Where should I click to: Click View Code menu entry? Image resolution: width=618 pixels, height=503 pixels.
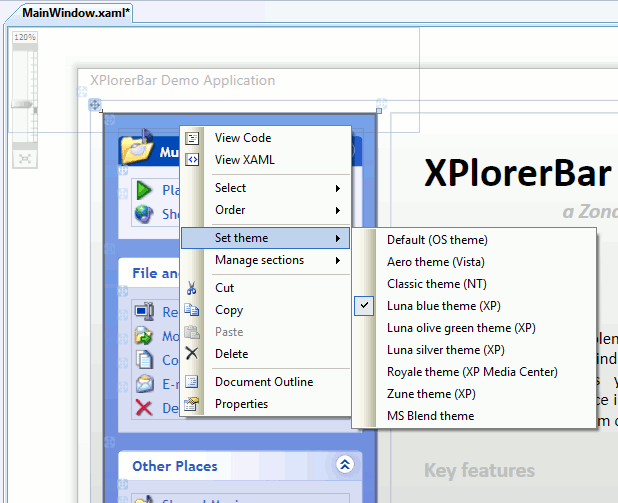point(265,138)
